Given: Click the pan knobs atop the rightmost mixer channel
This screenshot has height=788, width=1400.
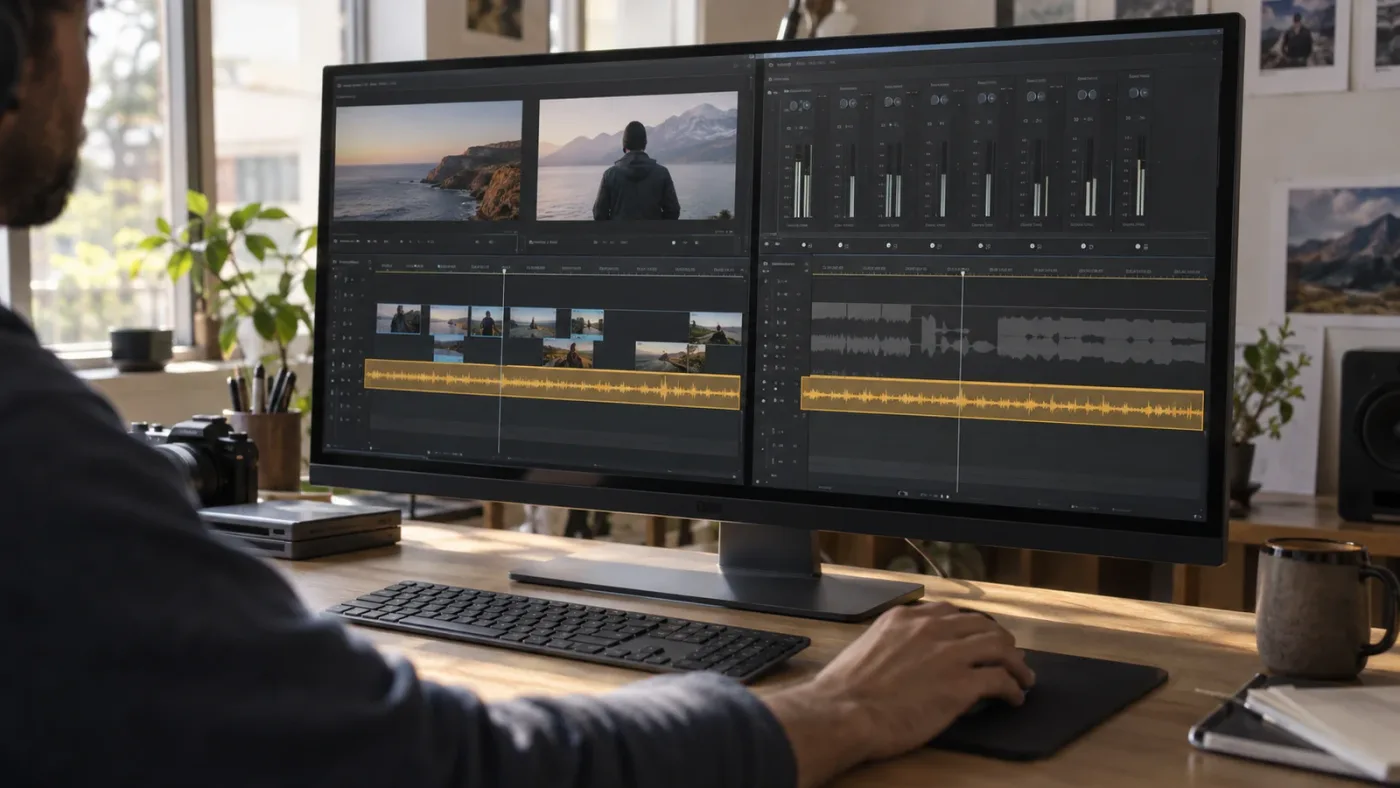Looking at the screenshot, I should pos(1139,93).
